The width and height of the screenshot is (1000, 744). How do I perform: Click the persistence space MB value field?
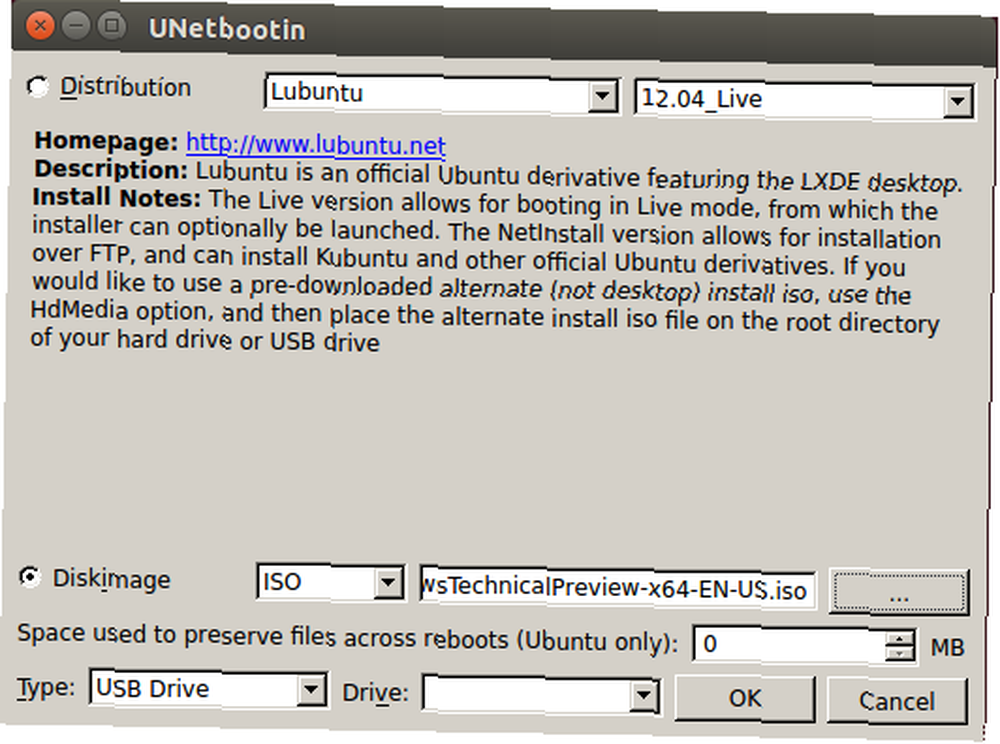click(x=790, y=644)
